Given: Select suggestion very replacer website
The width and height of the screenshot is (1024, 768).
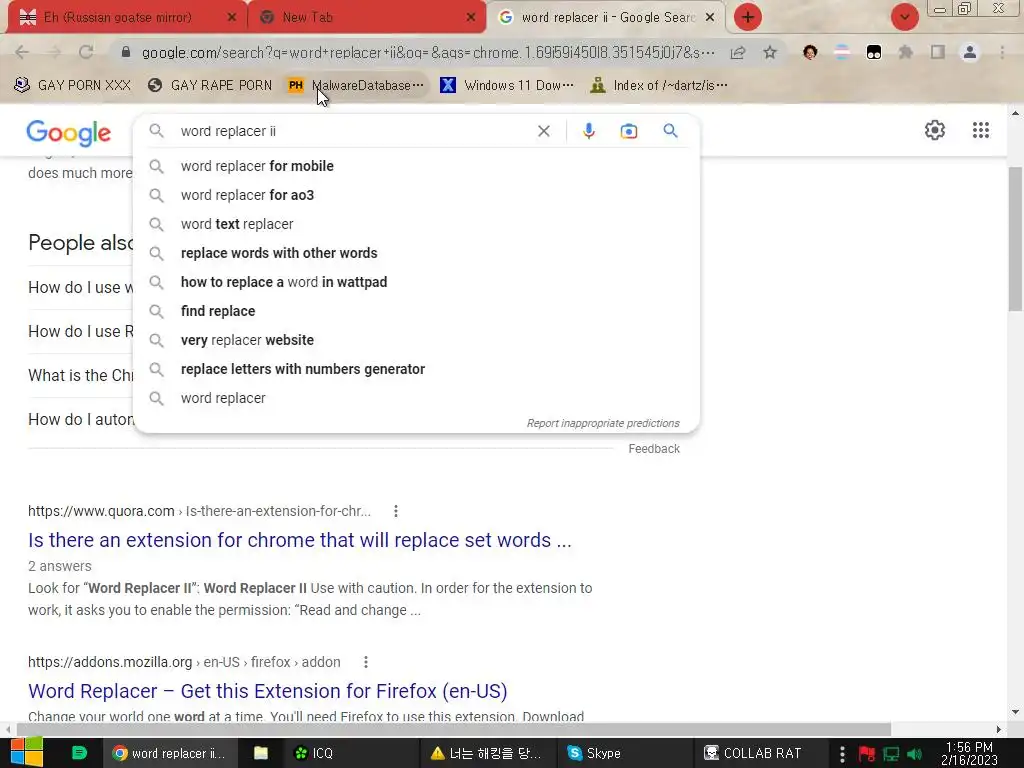Looking at the screenshot, I should click(x=416, y=340).
